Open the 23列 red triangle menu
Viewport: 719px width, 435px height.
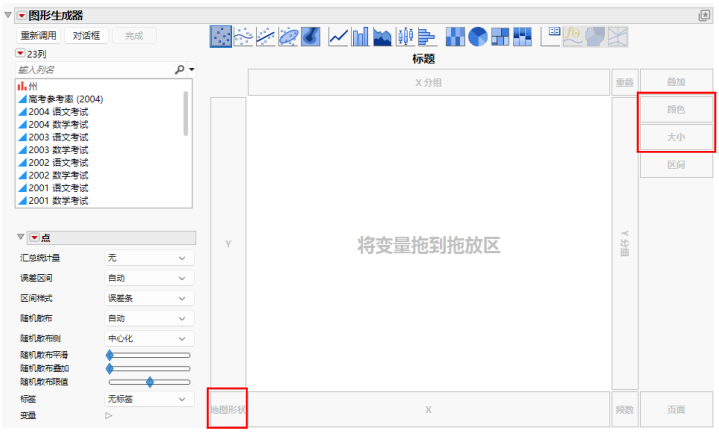(20, 53)
